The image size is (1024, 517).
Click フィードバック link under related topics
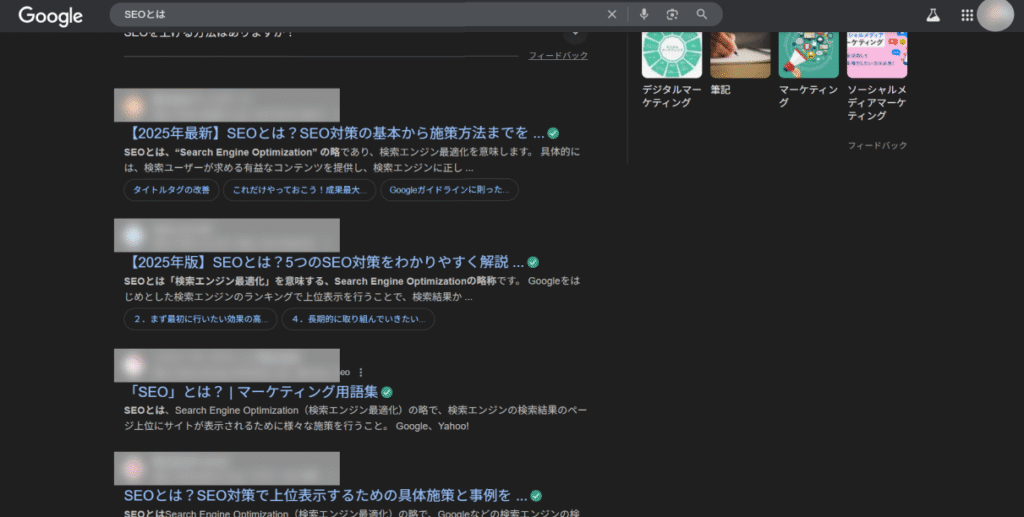tap(877, 146)
